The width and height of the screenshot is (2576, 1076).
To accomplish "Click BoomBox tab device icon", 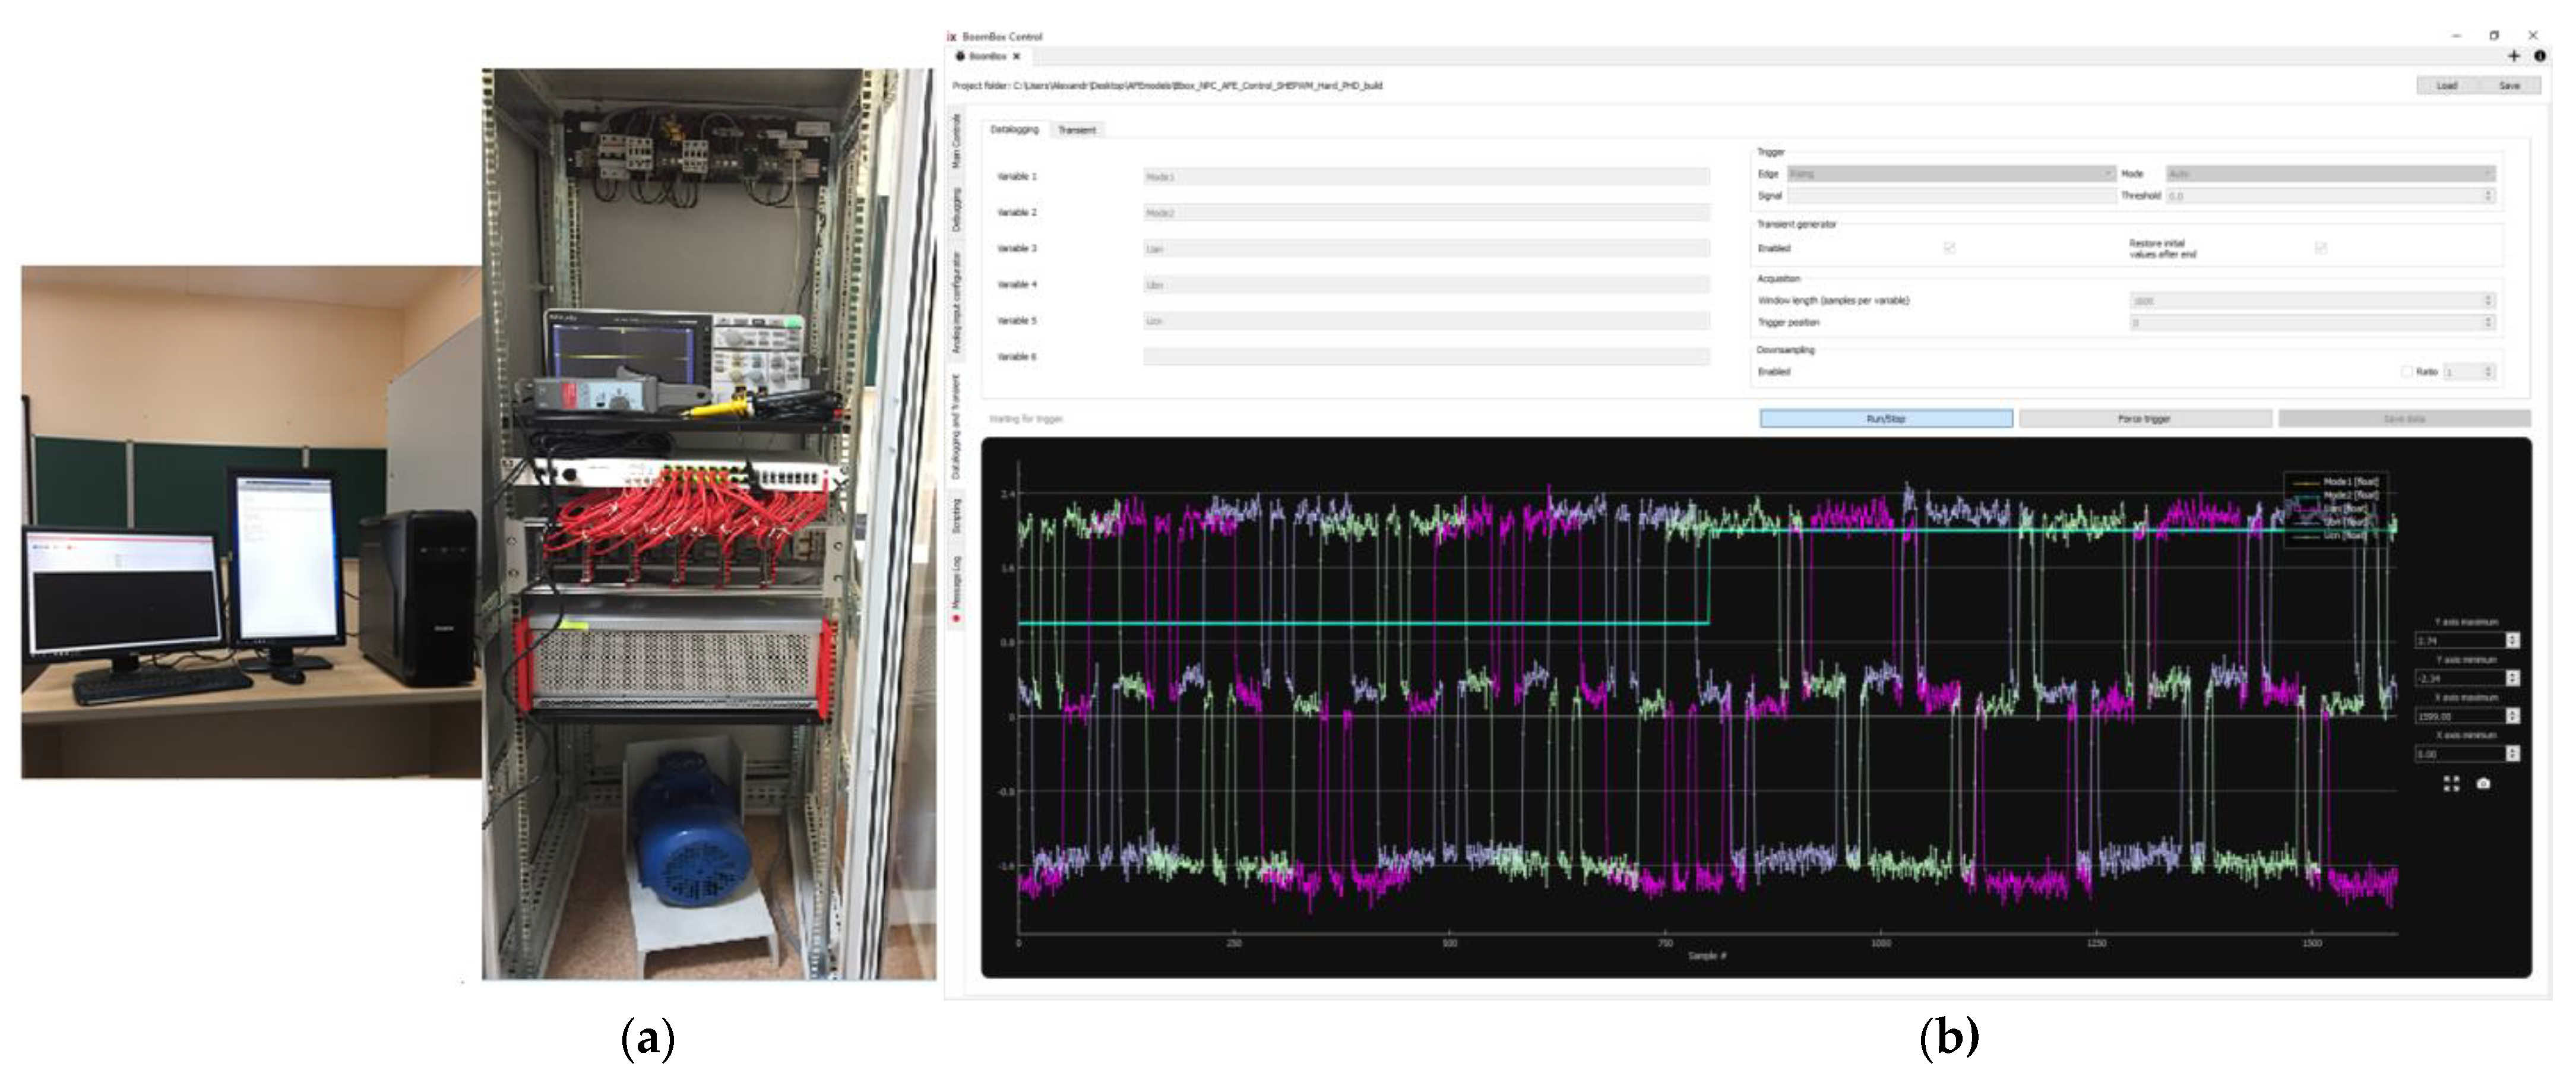I will click(x=960, y=56).
